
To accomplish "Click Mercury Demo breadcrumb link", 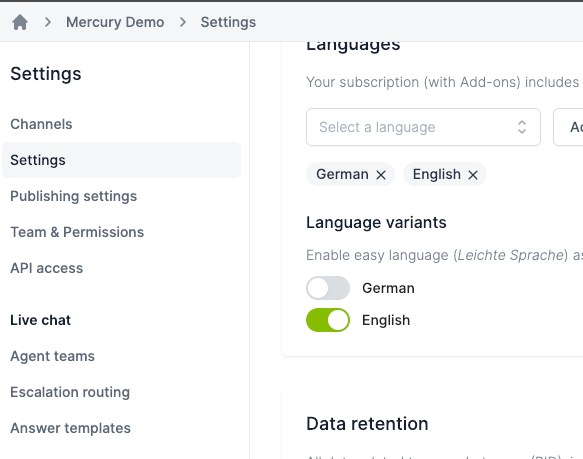I will [115, 22].
